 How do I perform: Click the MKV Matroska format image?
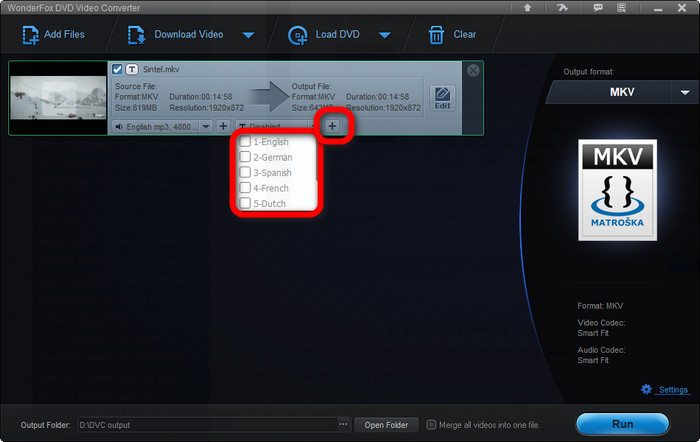617,190
